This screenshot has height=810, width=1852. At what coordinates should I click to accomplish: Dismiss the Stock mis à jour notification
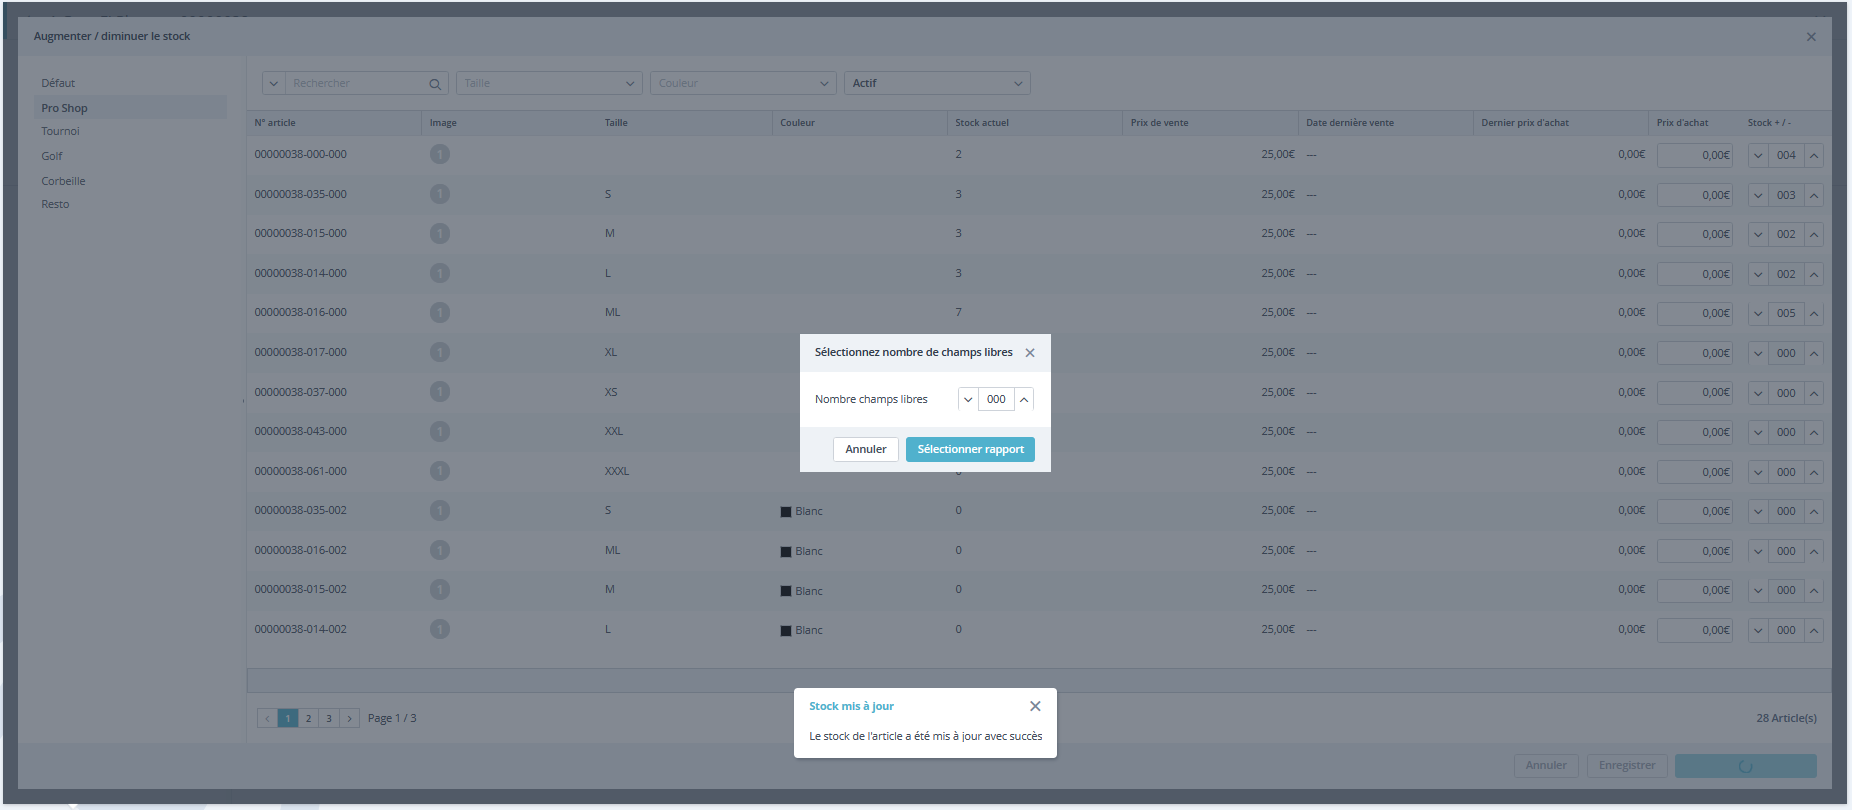click(1035, 706)
